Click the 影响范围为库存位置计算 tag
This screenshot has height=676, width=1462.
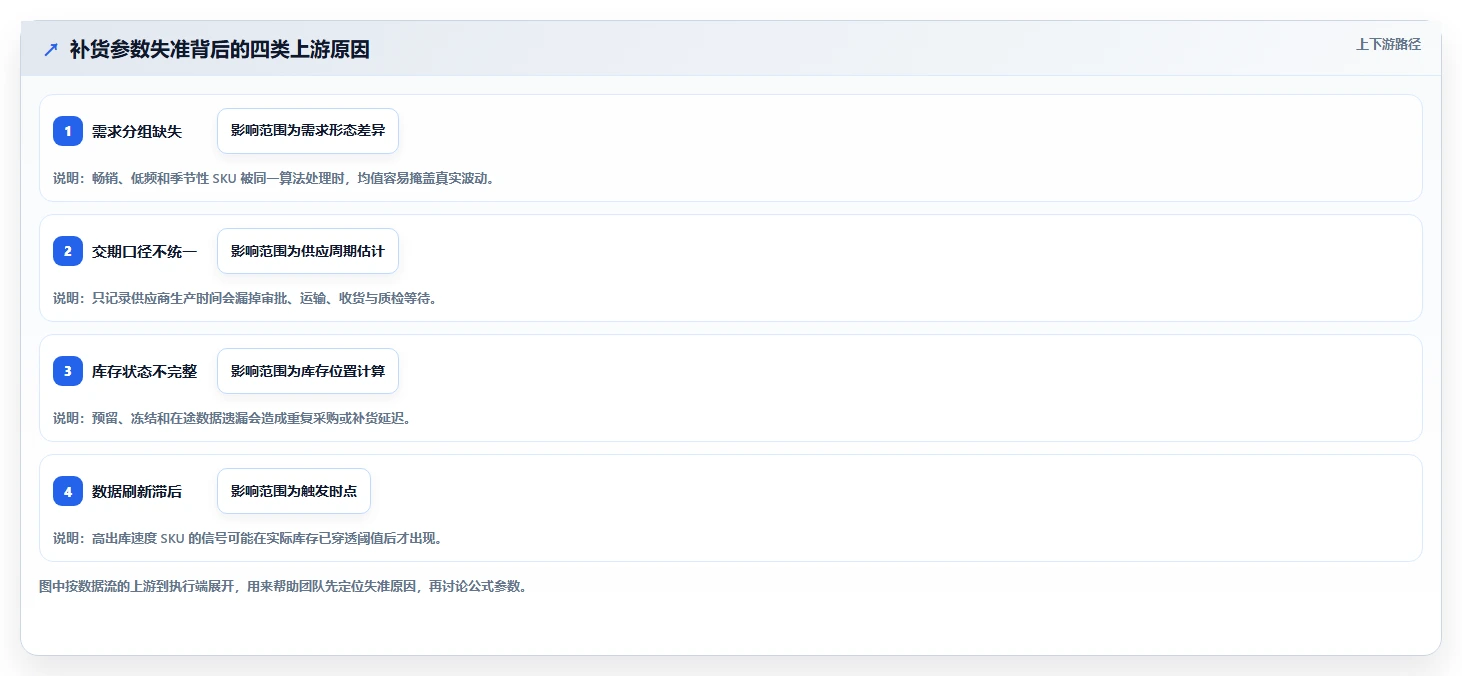pos(308,371)
